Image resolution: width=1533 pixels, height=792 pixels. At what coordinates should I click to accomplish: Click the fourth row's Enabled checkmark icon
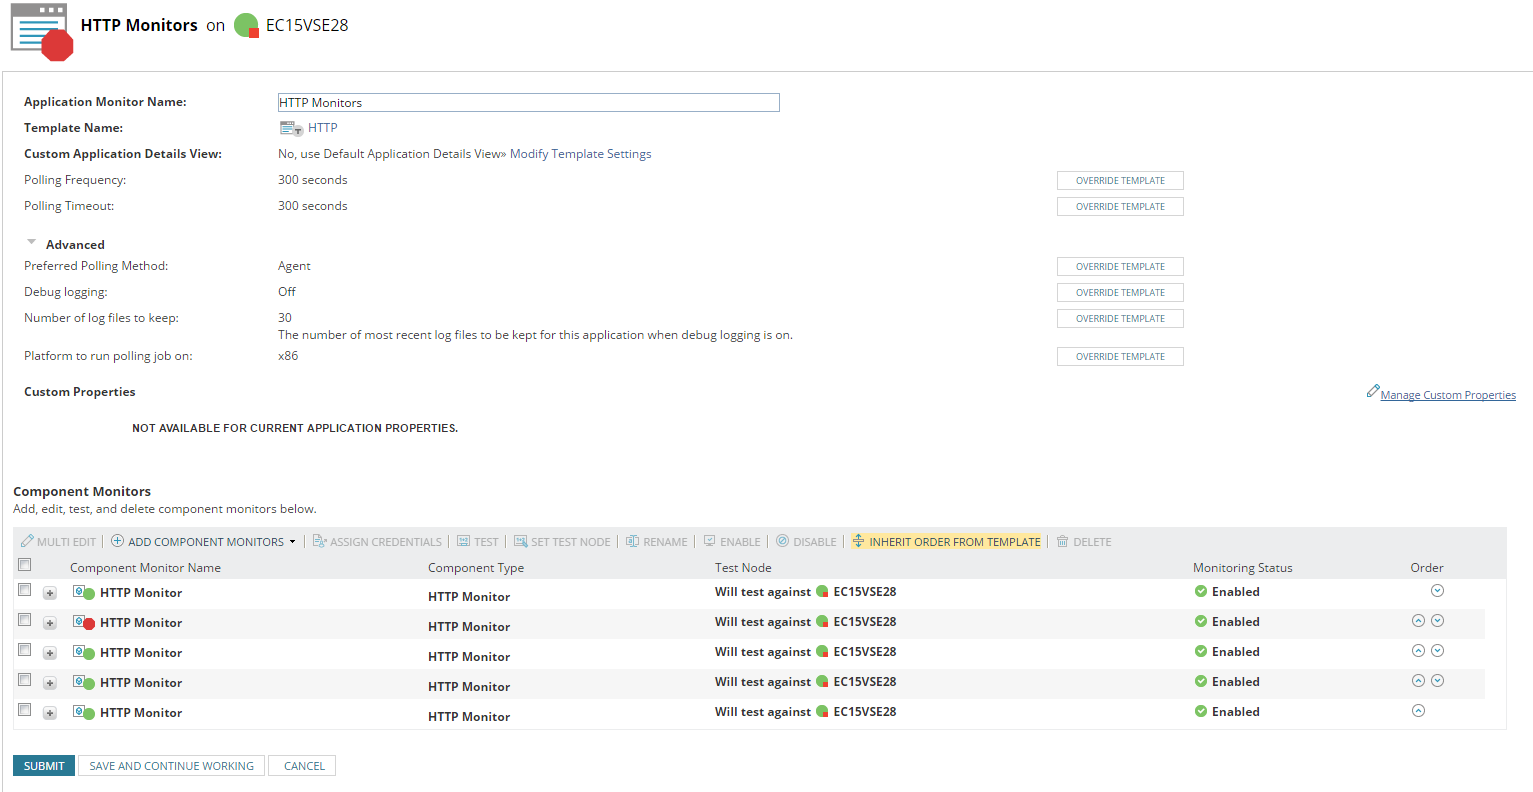coord(1201,682)
